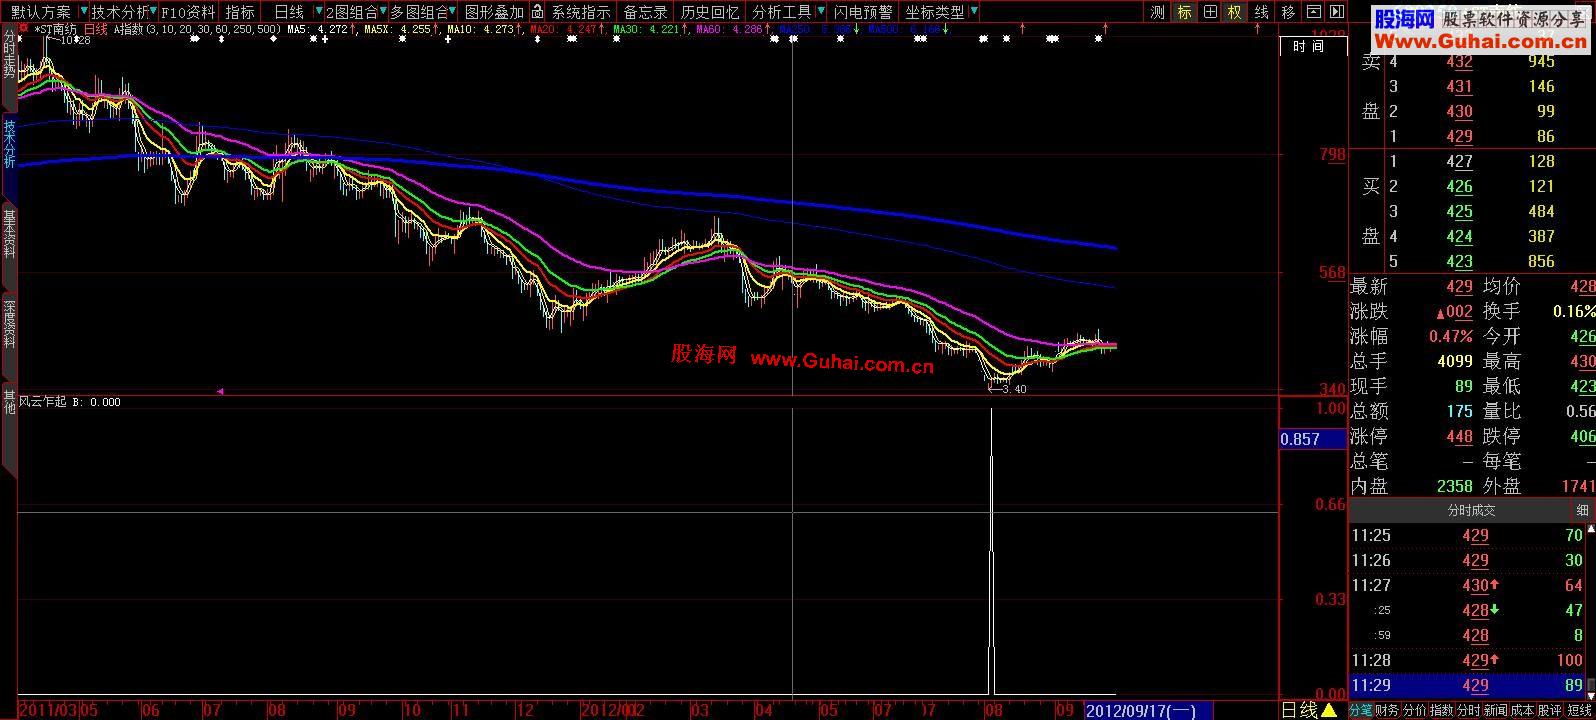
Task: Click the 总手 value 4099
Action: point(1455,361)
